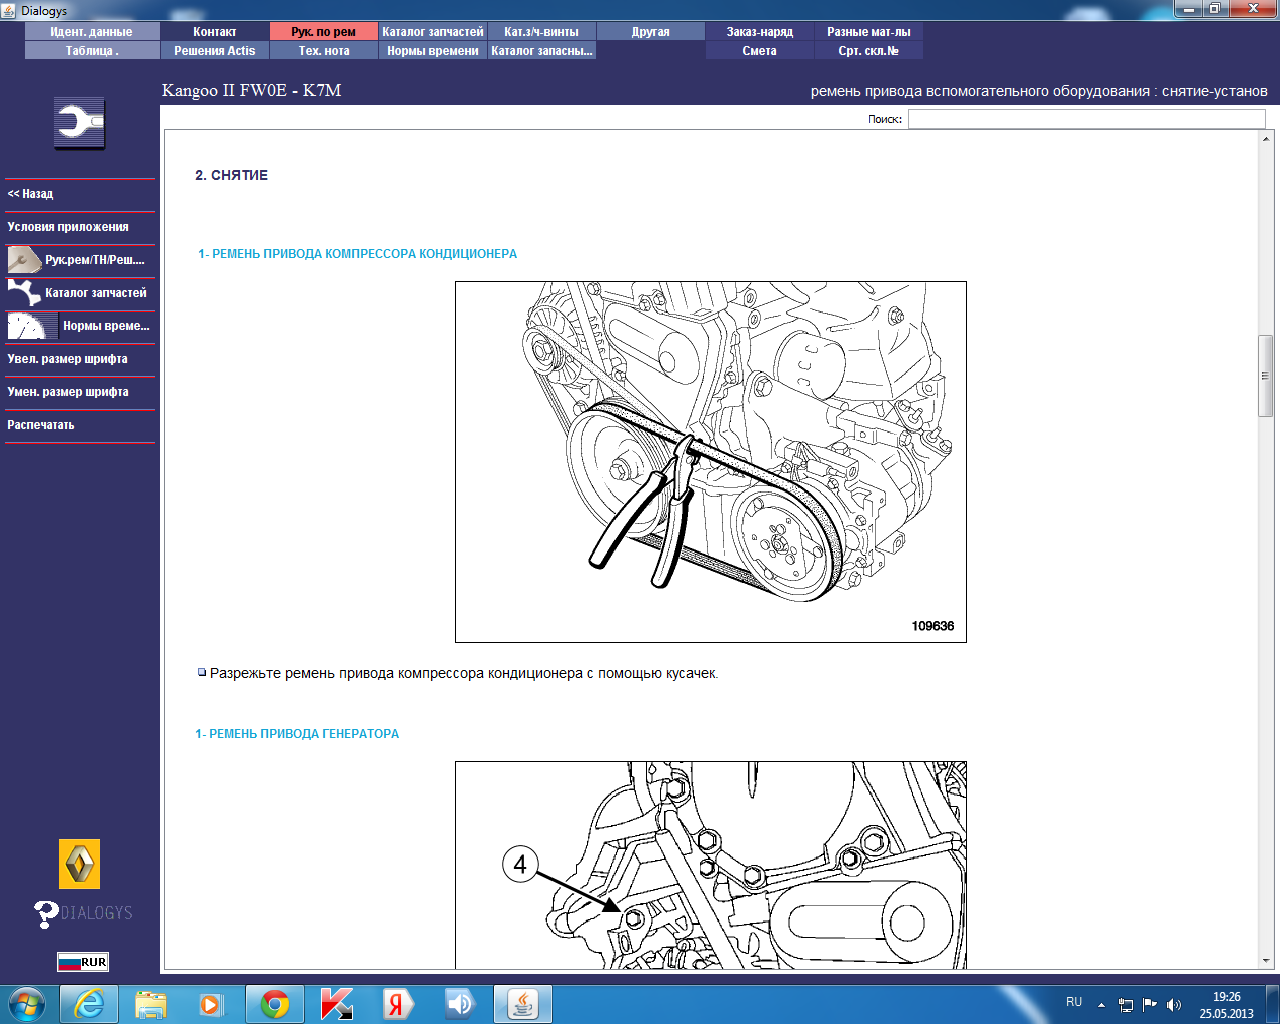This screenshot has width=1280, height=1024.
Task: Open the speaker application on the taskbar
Action: (460, 1004)
